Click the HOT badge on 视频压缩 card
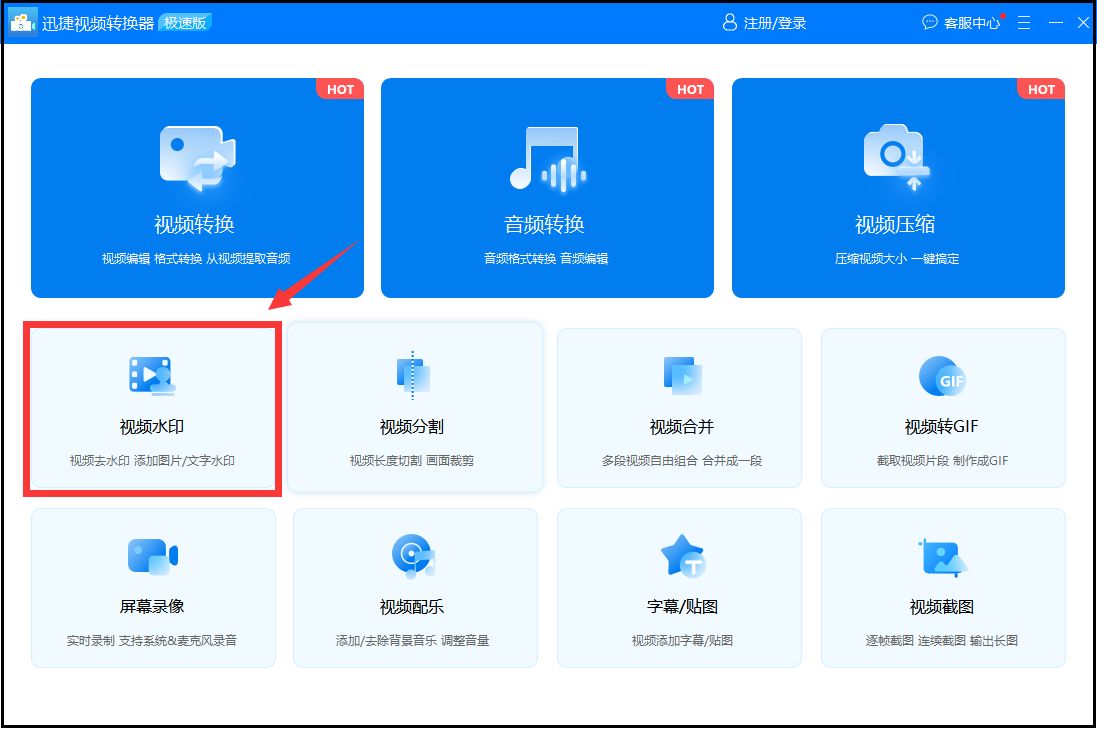 (x=1041, y=89)
